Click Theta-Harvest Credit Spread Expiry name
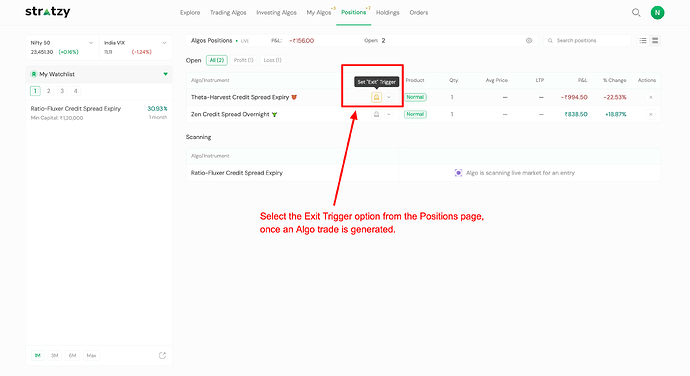The image size is (690, 376). click(240, 97)
